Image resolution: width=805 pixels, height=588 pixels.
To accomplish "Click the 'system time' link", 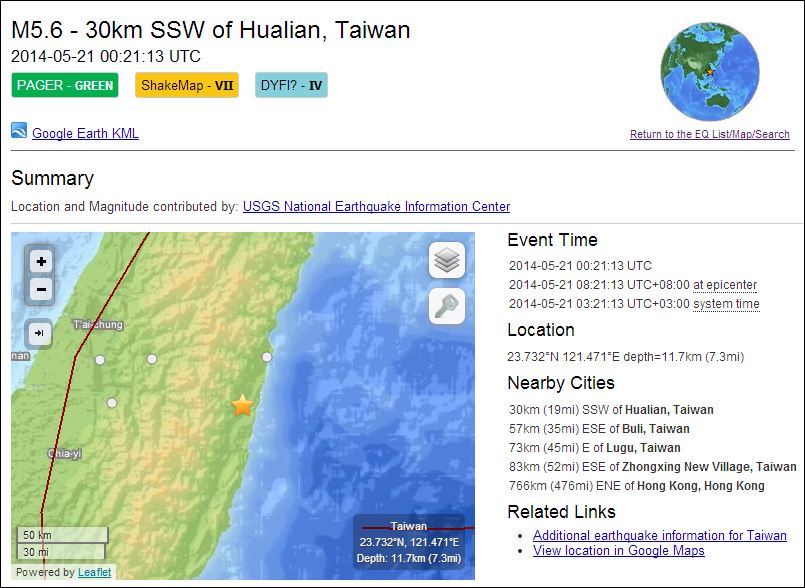I will click(726, 304).
